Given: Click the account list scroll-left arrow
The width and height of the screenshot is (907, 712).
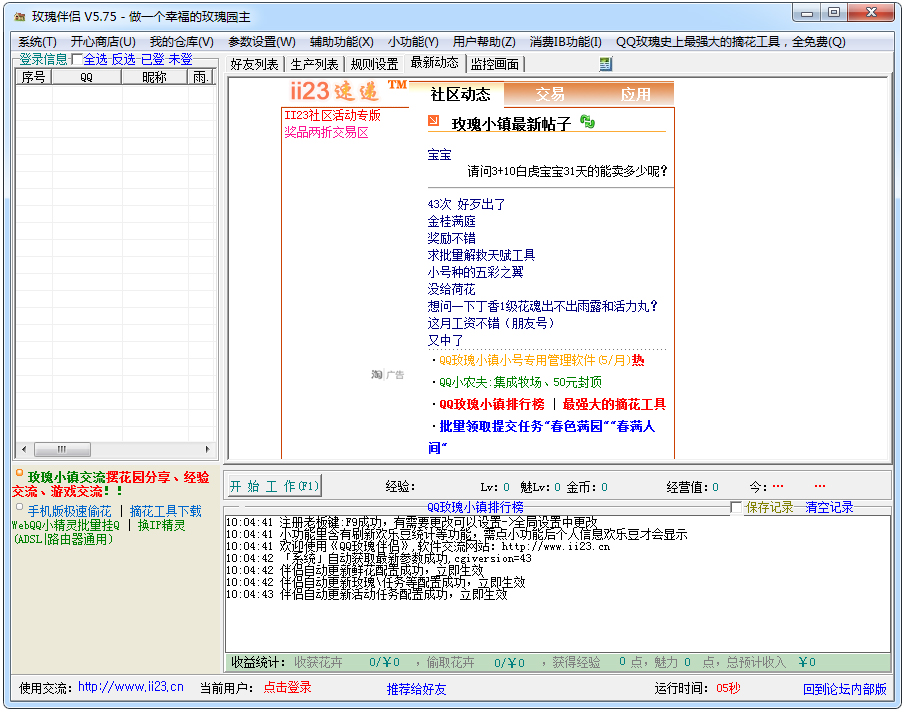Looking at the screenshot, I should tap(24, 449).
